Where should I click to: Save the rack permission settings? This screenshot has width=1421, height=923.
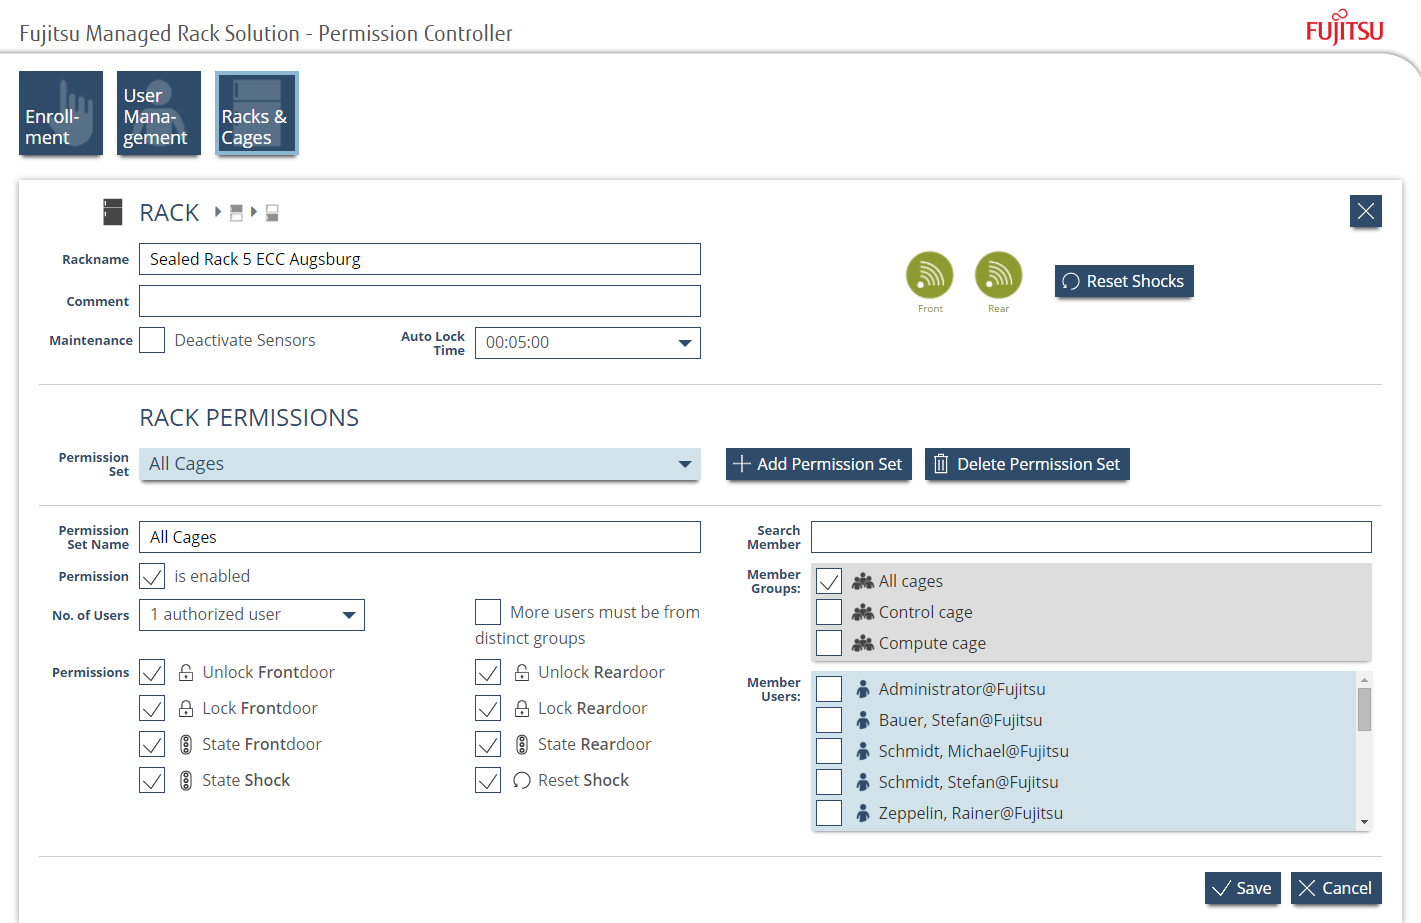tap(1243, 888)
